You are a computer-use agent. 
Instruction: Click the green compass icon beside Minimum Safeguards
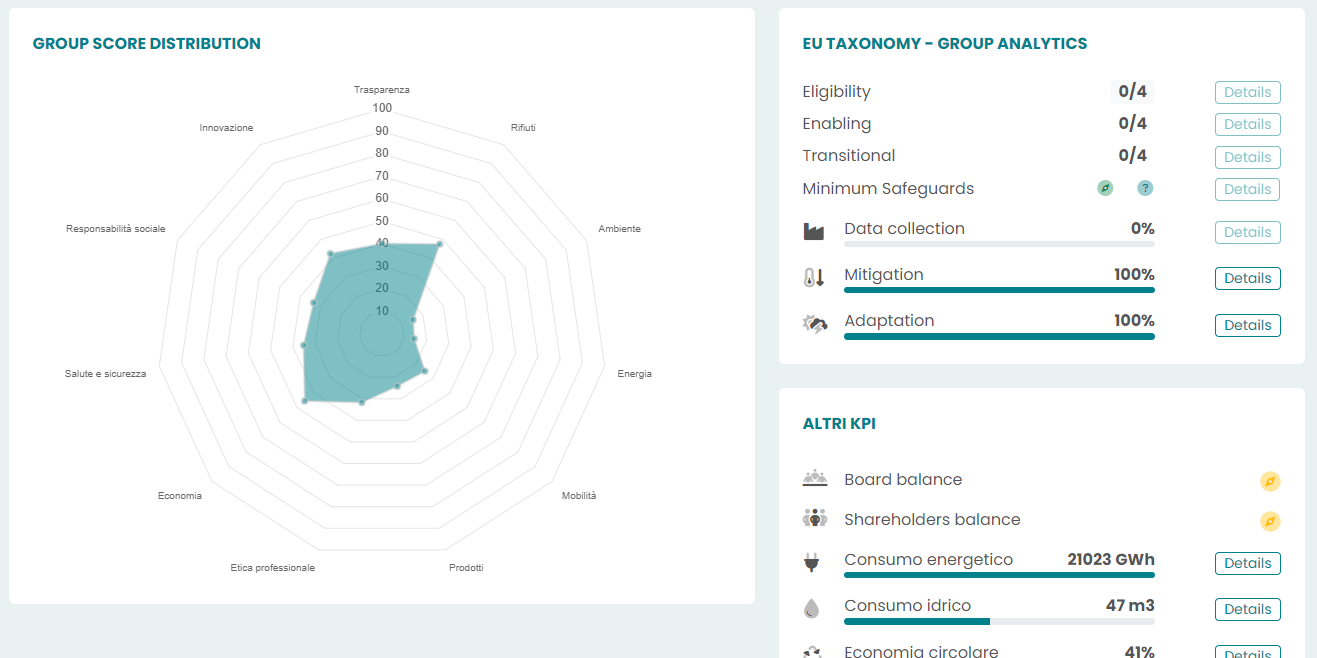1105,188
